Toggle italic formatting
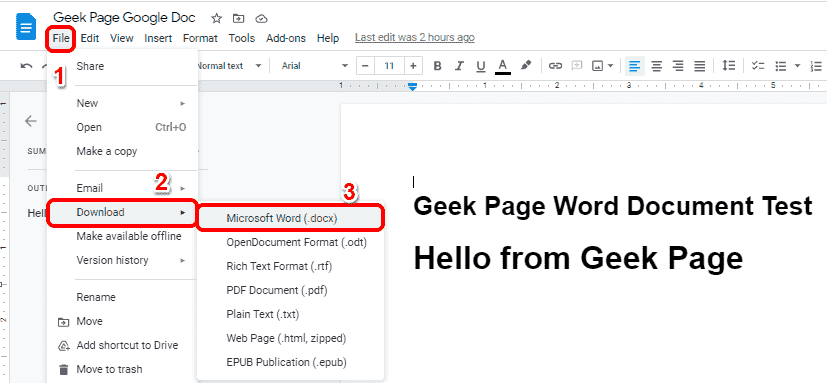Viewport: 827px width, 383px height. click(459, 66)
